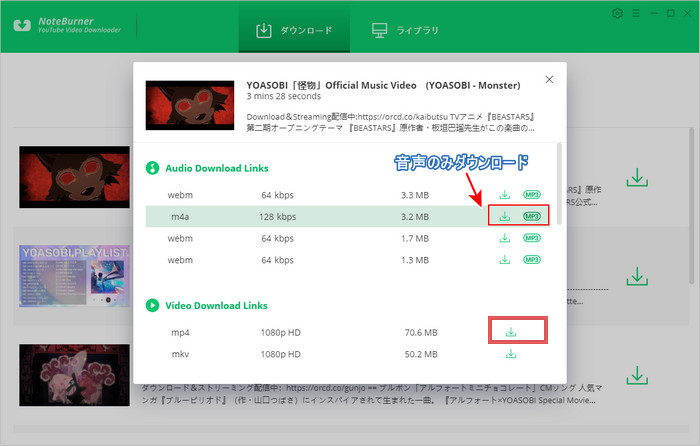Screen dimensions: 700x446
Task: Download the m4a 128 kbps audio
Action: point(505,216)
